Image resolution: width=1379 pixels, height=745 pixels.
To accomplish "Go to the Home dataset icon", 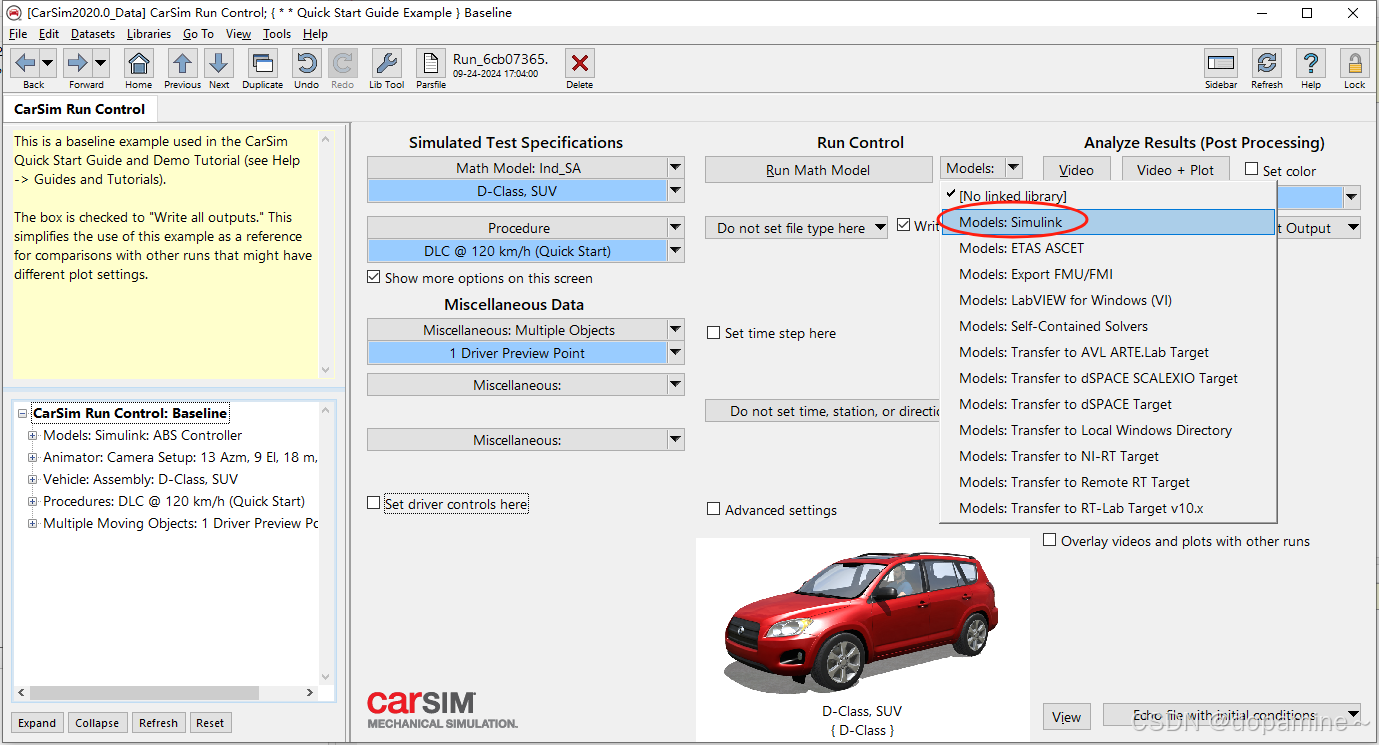I will (139, 63).
